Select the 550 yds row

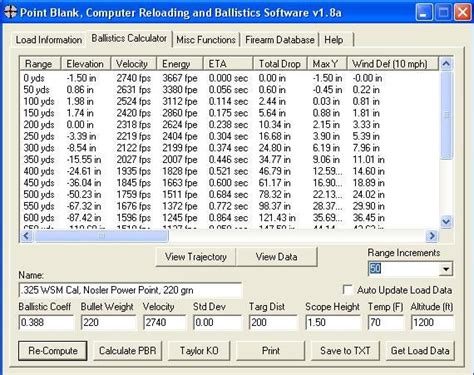229,206
